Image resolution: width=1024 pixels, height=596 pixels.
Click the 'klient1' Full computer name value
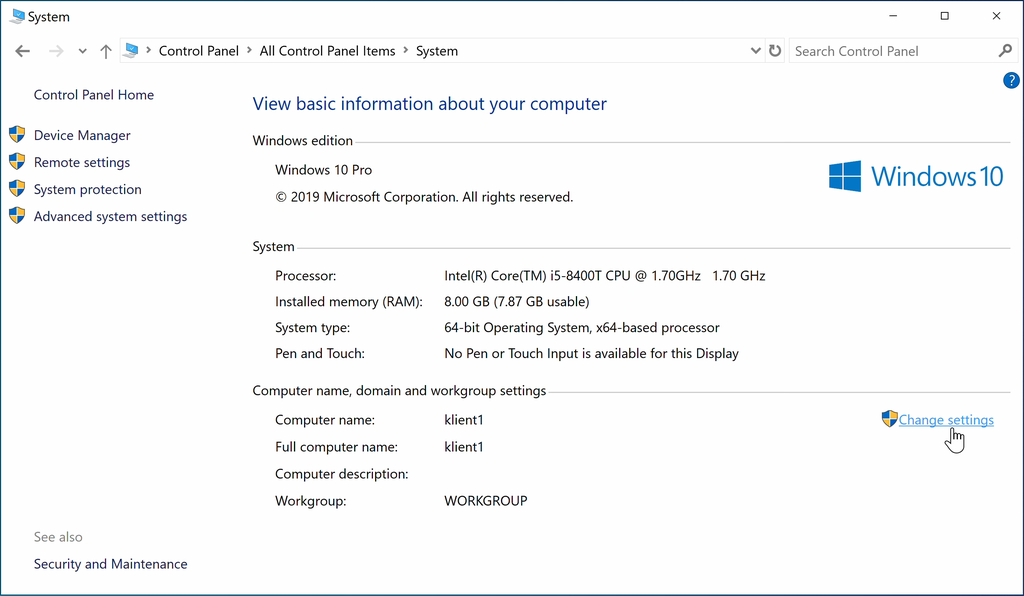point(464,447)
